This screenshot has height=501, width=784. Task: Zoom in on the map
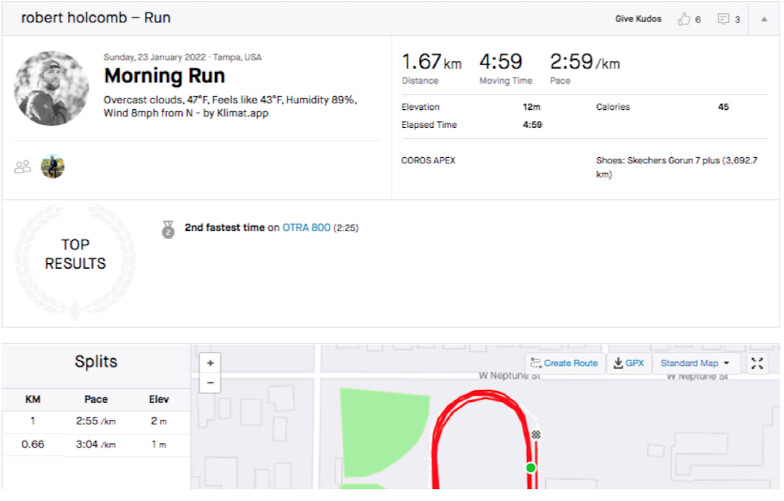click(x=211, y=363)
